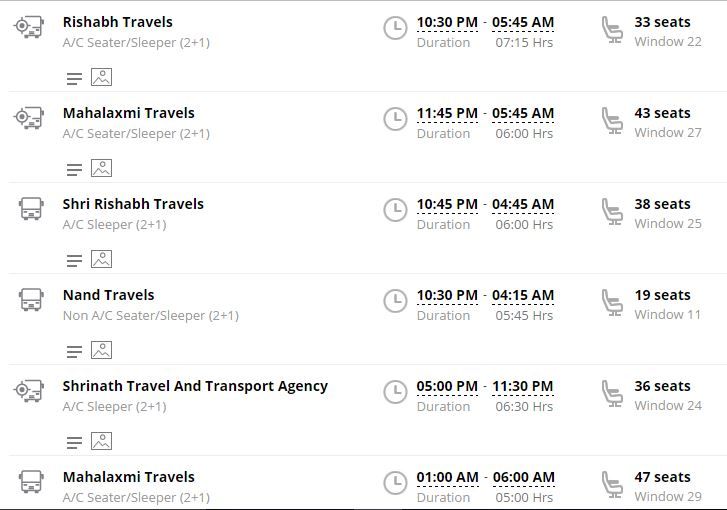Open Shri Rishabh Travels operator name
This screenshot has height=510, width=727.
tap(133, 204)
